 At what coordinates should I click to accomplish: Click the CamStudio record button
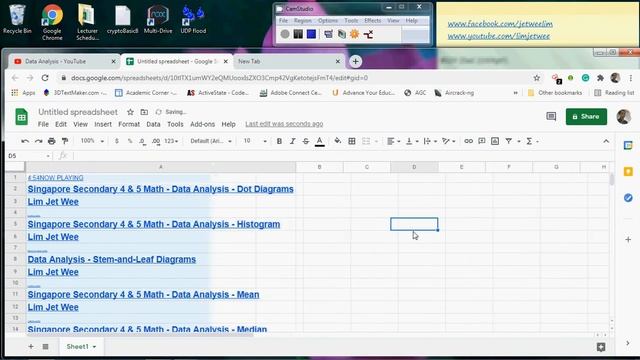click(285, 34)
